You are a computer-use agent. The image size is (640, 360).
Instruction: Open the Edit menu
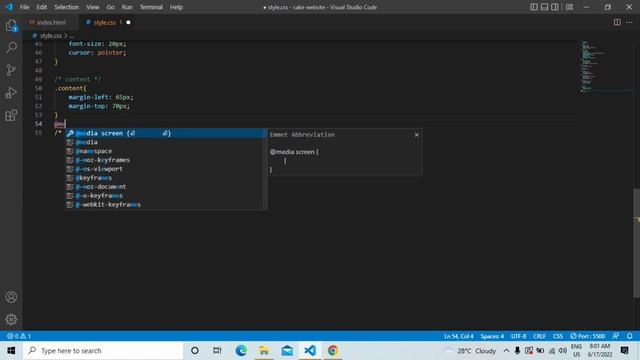[x=42, y=7]
